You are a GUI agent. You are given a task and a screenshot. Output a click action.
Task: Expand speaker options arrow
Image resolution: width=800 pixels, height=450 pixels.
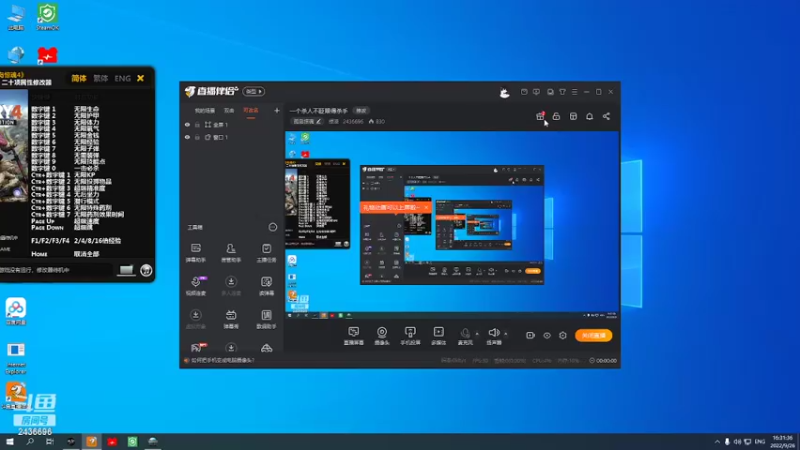[506, 334]
